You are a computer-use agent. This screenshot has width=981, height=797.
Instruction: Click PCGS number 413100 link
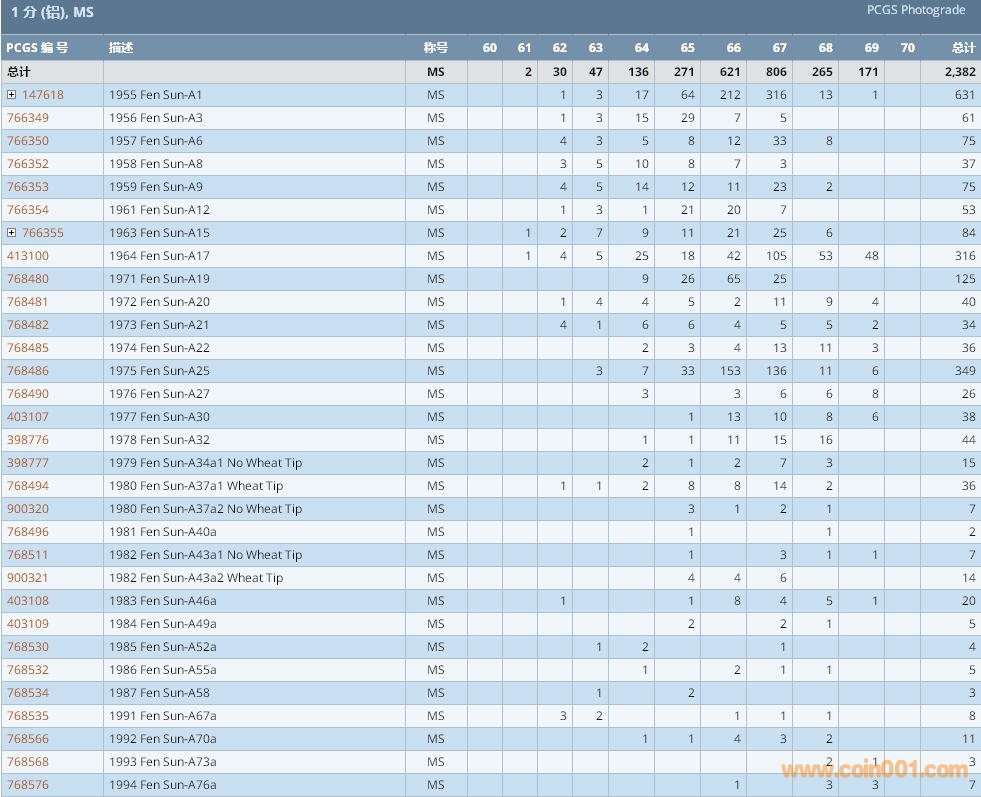click(x=28, y=256)
